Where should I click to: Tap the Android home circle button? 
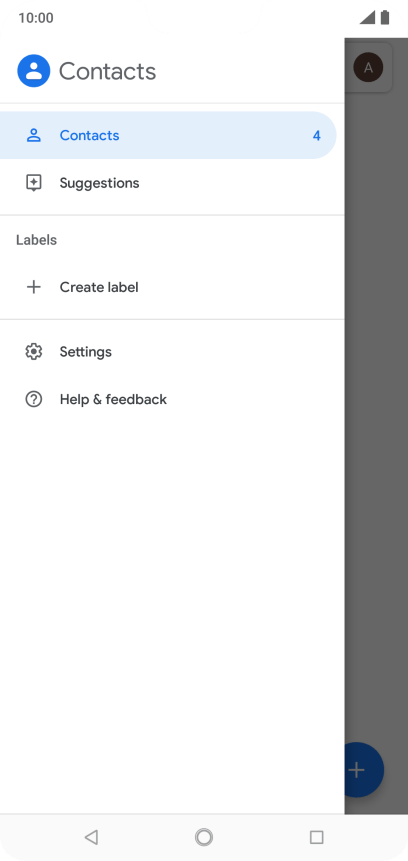tap(204, 837)
